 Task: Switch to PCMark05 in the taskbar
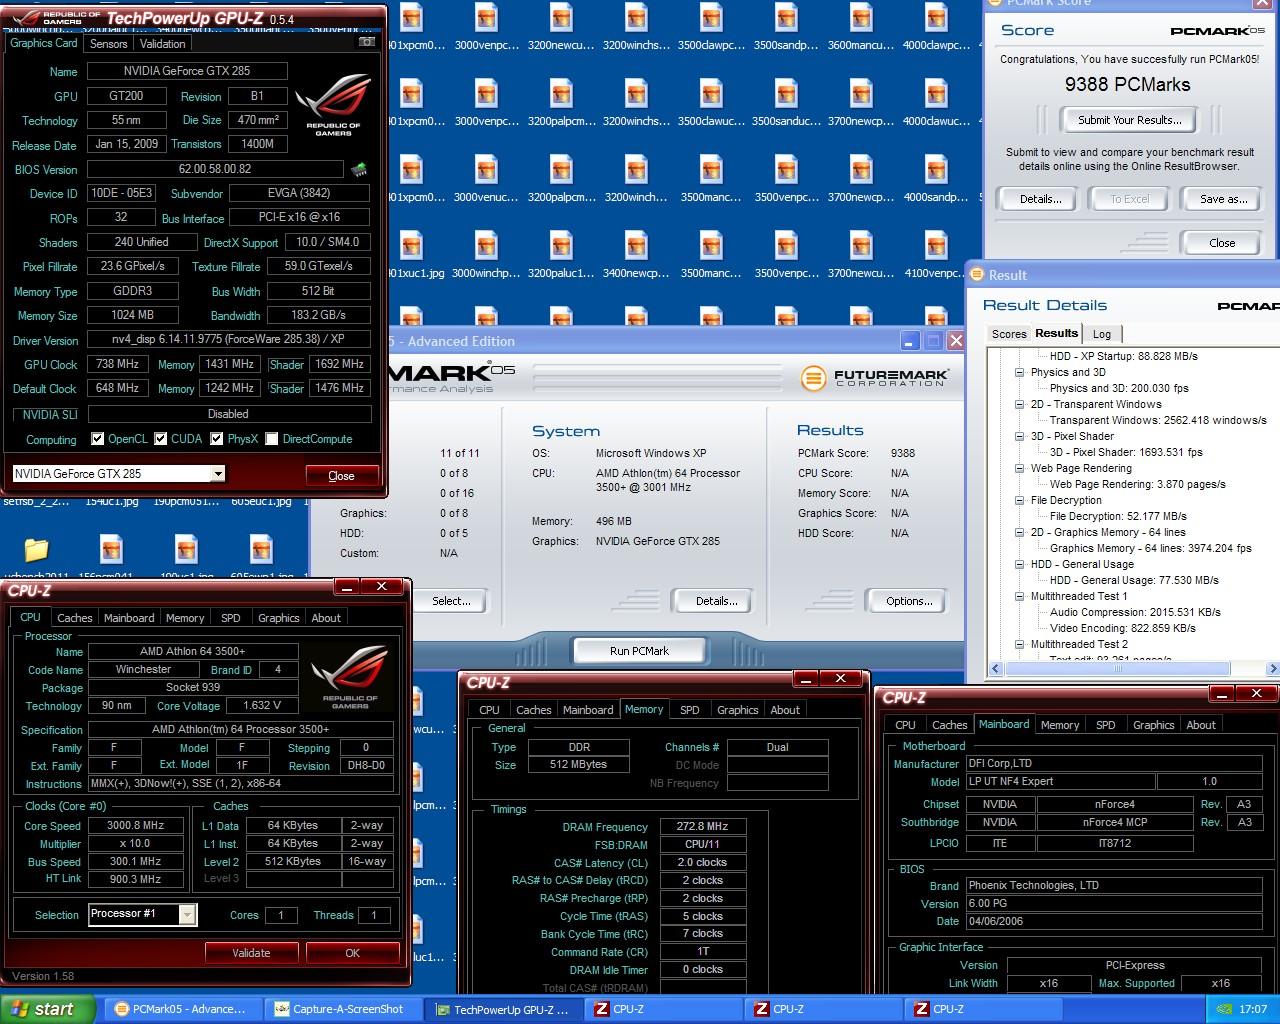pos(181,1009)
